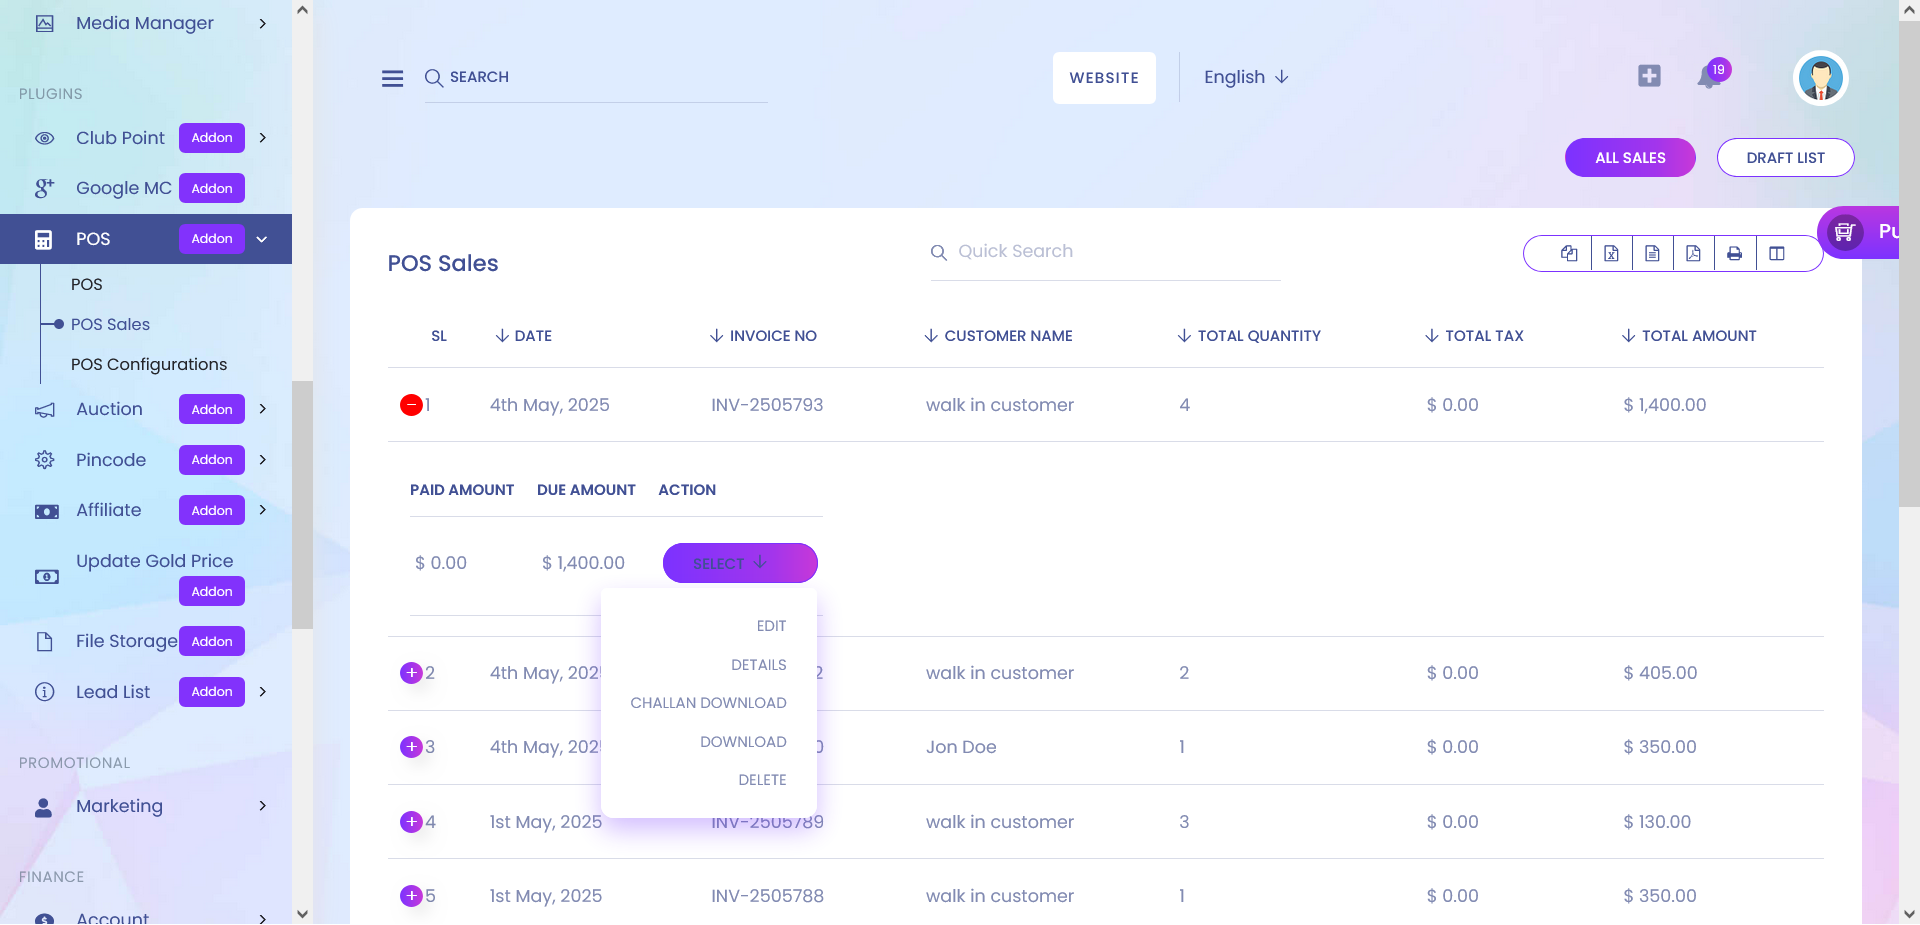
Task: Sort by INVOICE NO column header
Action: click(763, 336)
